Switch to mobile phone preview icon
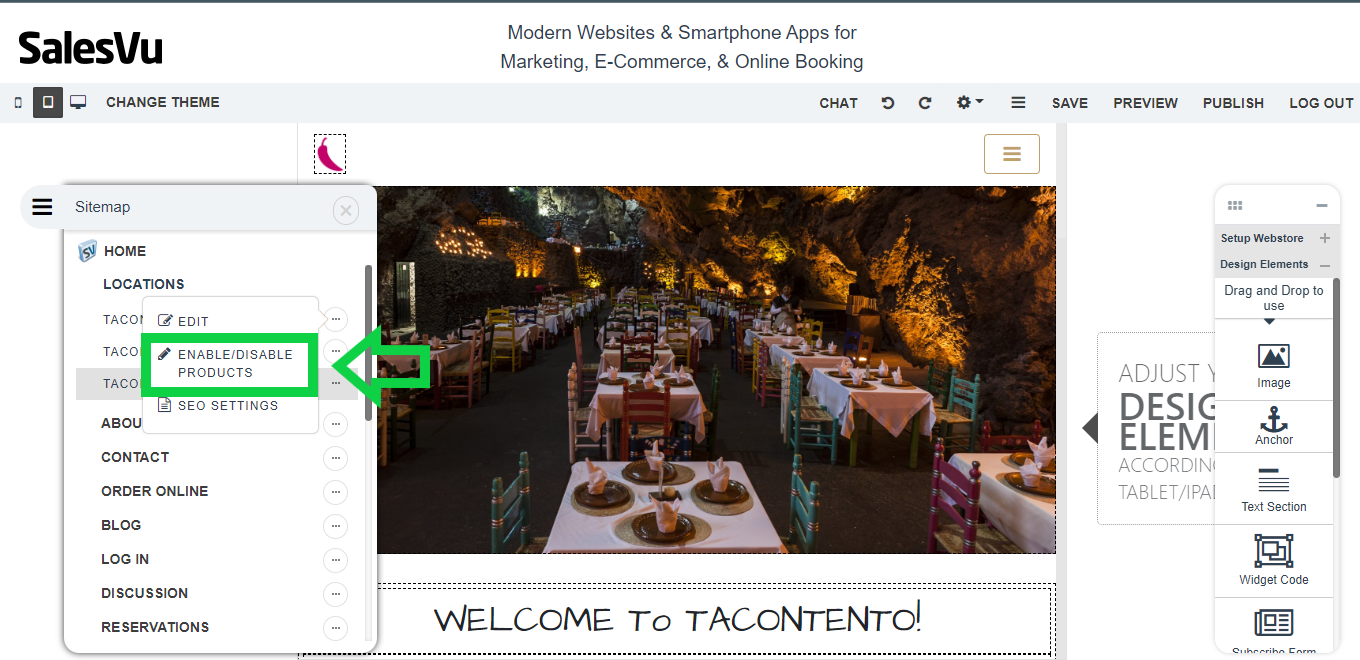Image resolution: width=1360 pixels, height=660 pixels. pyautogui.click(x=18, y=103)
